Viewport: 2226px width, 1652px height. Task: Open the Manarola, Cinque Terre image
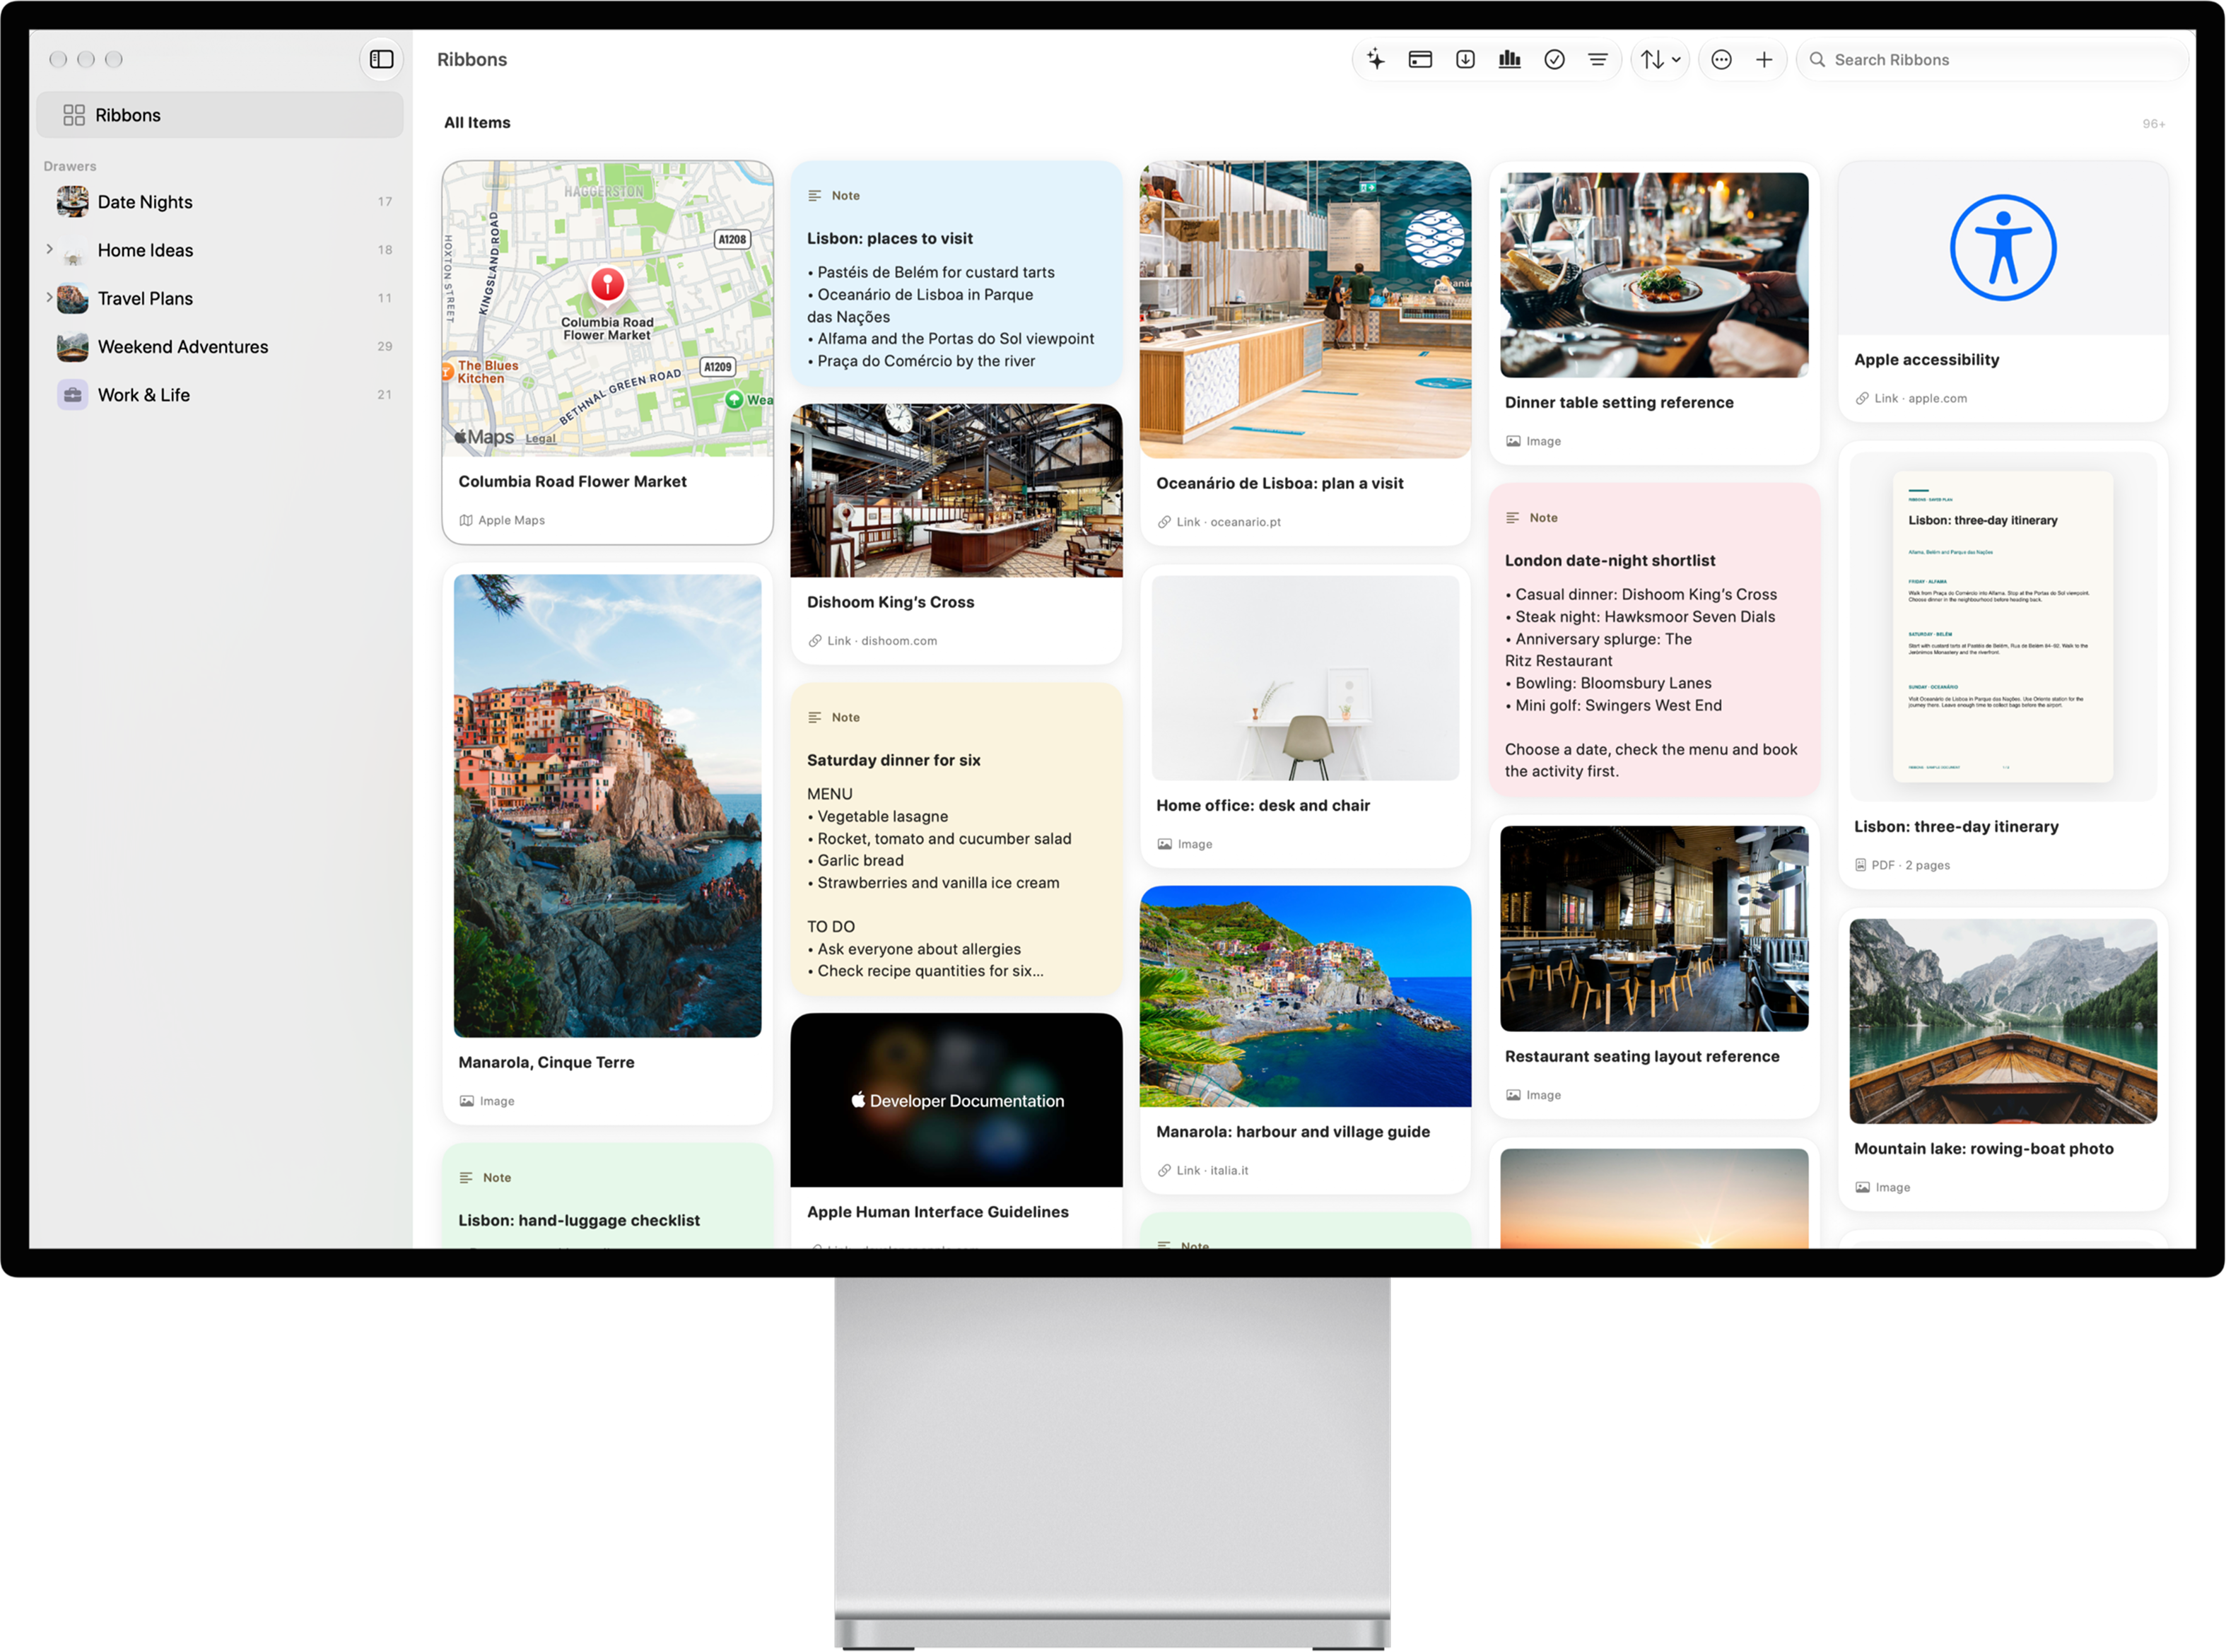607,806
